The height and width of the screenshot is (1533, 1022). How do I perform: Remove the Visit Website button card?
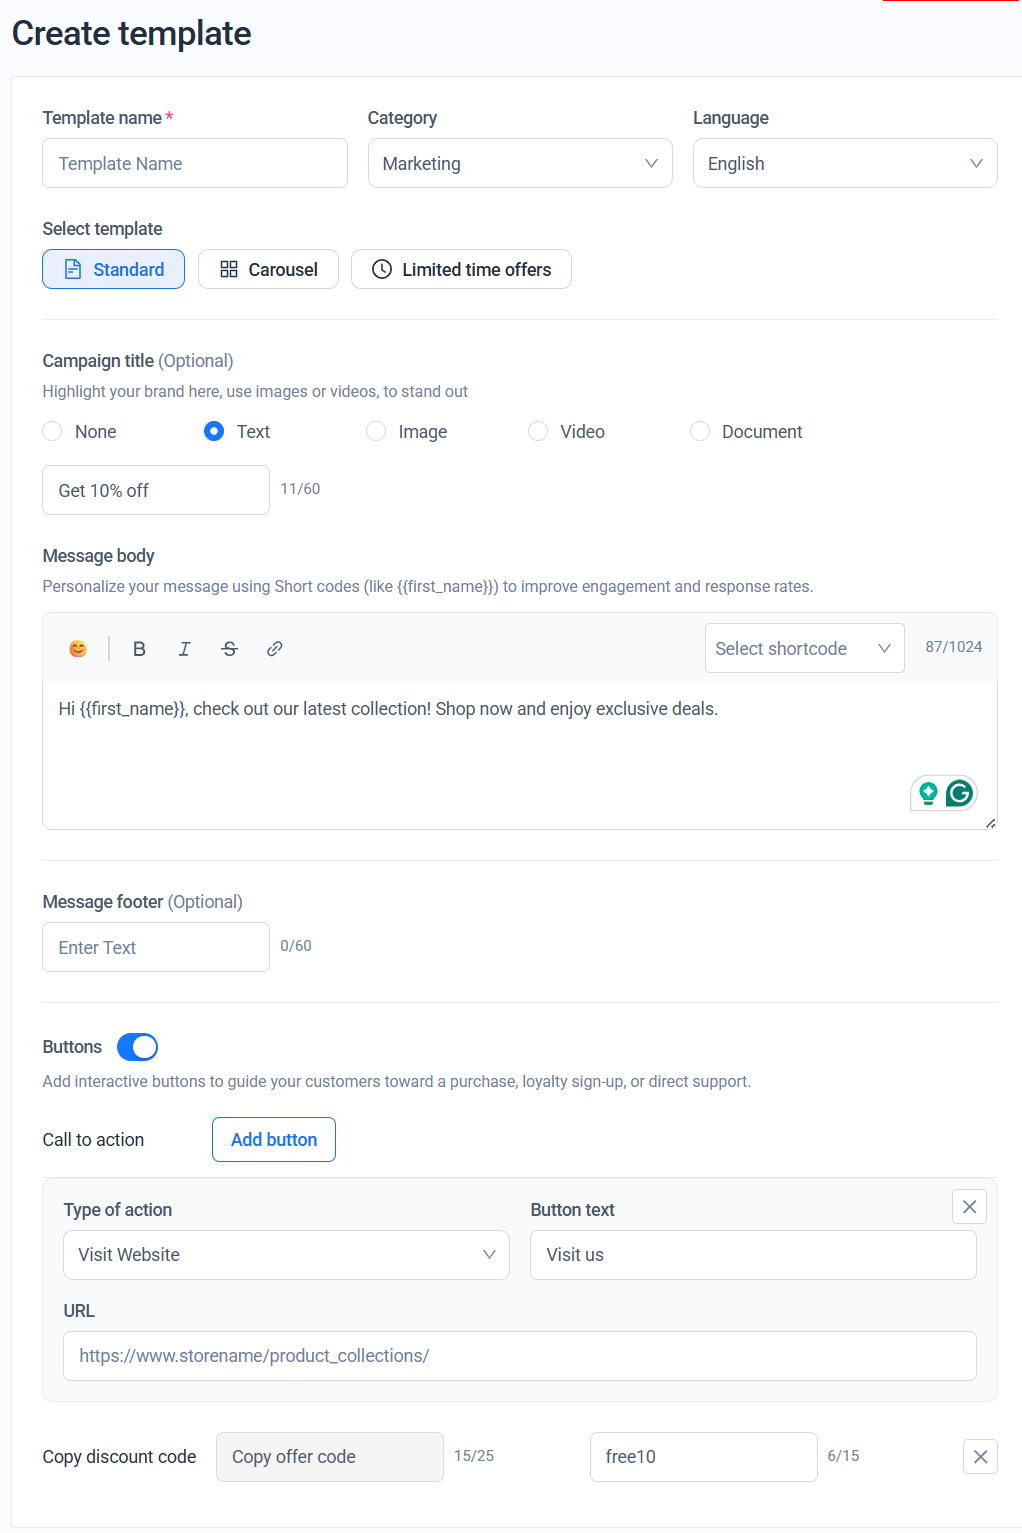point(968,1207)
